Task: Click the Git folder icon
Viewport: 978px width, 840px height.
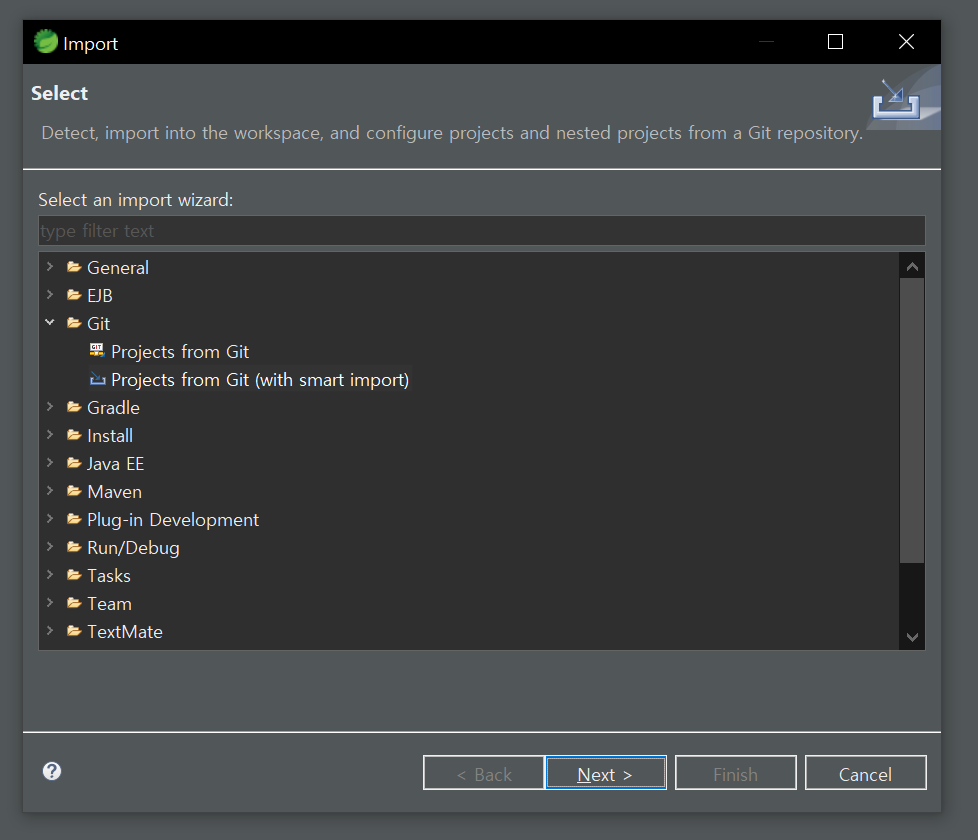Action: (x=74, y=323)
